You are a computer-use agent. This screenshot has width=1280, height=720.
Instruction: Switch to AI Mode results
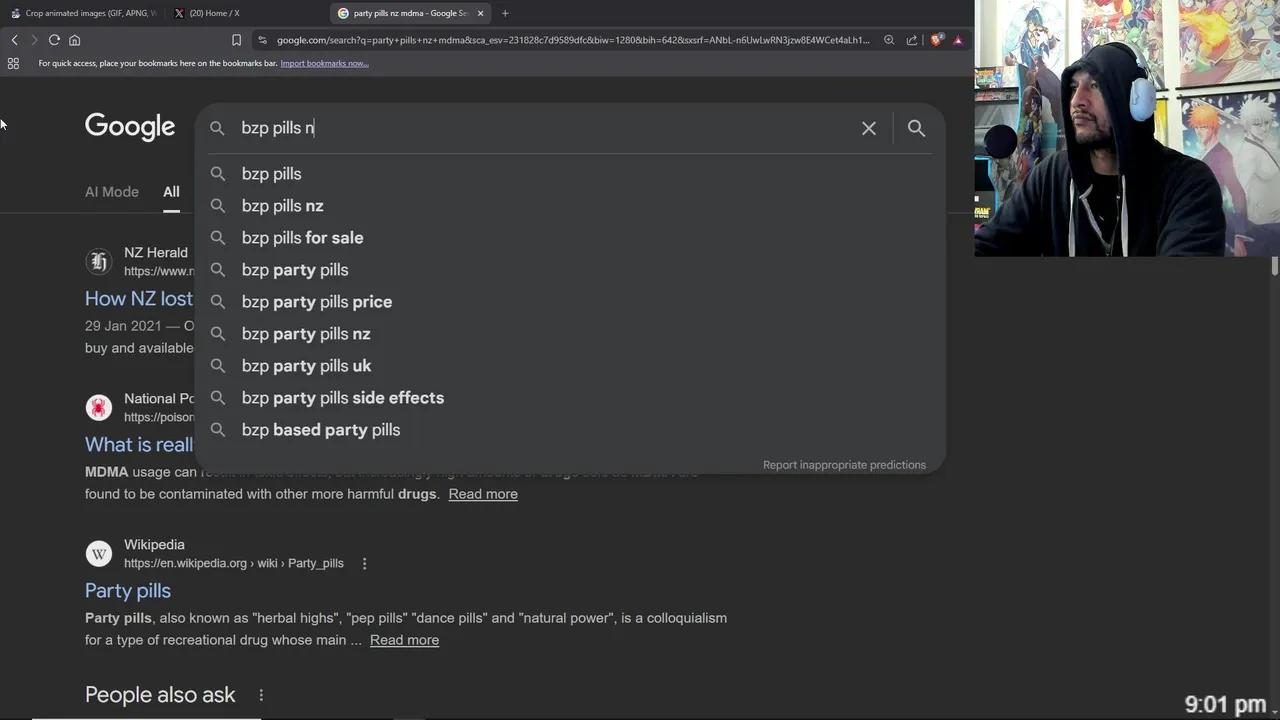point(112,192)
